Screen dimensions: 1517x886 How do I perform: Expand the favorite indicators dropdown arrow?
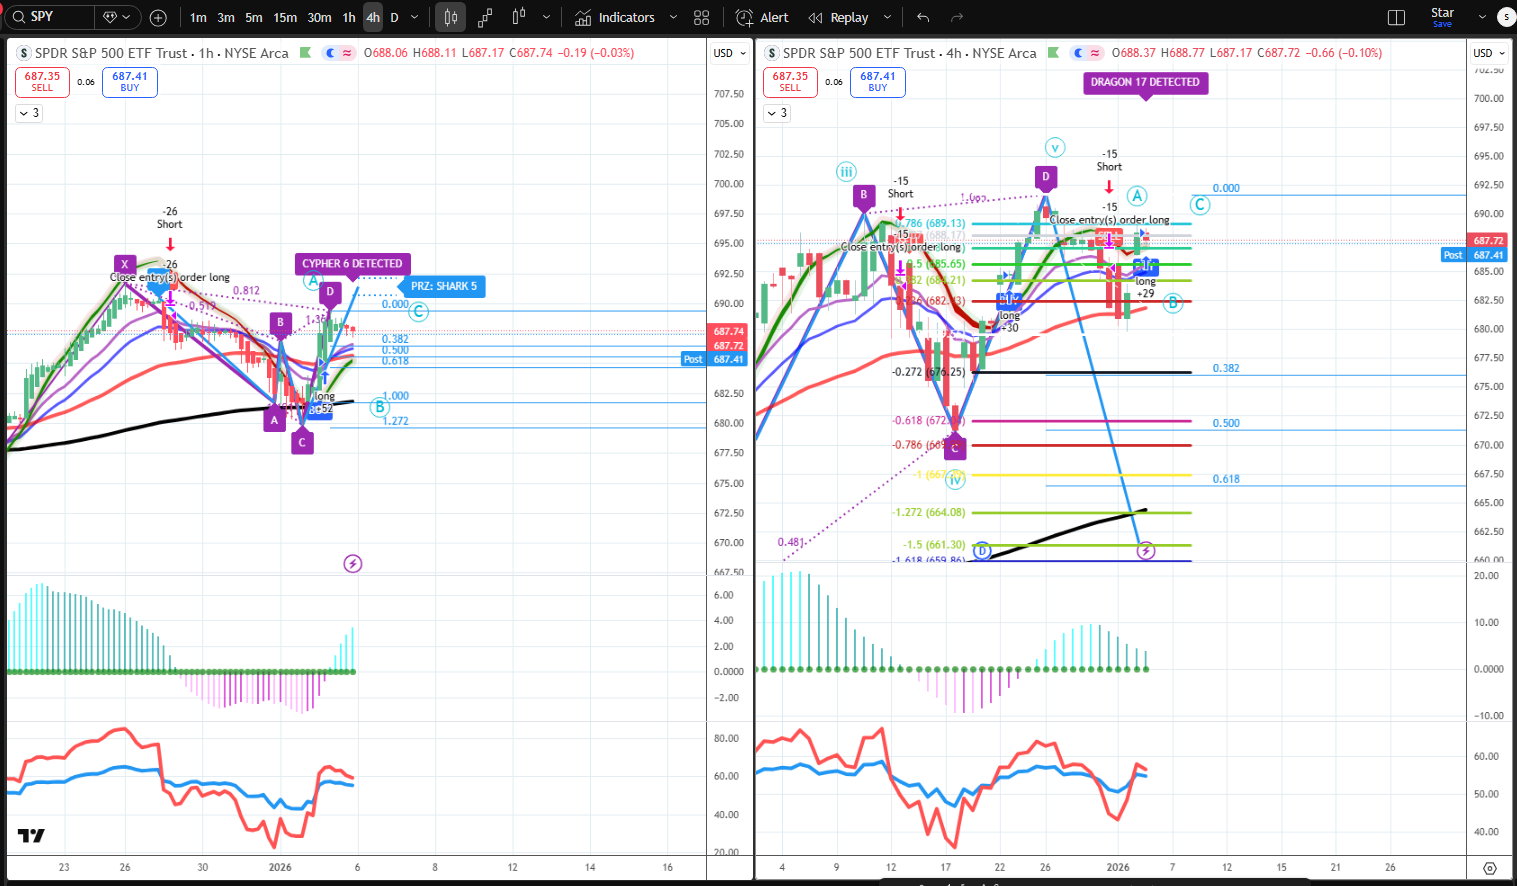(673, 17)
